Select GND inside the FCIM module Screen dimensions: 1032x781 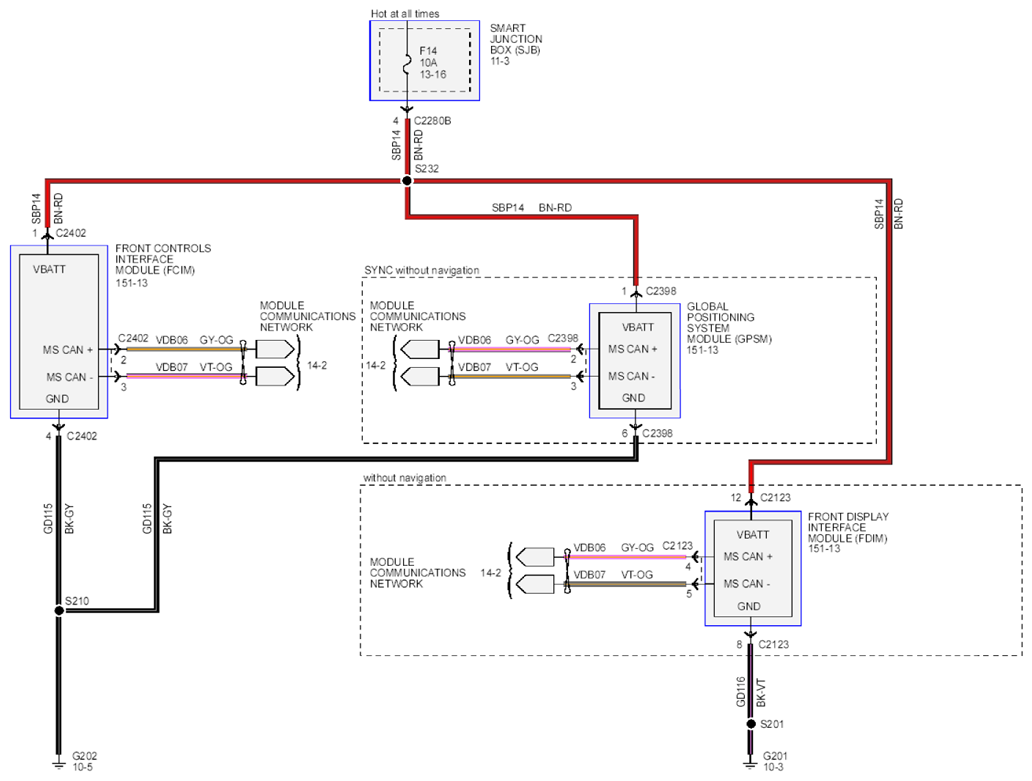(57, 399)
